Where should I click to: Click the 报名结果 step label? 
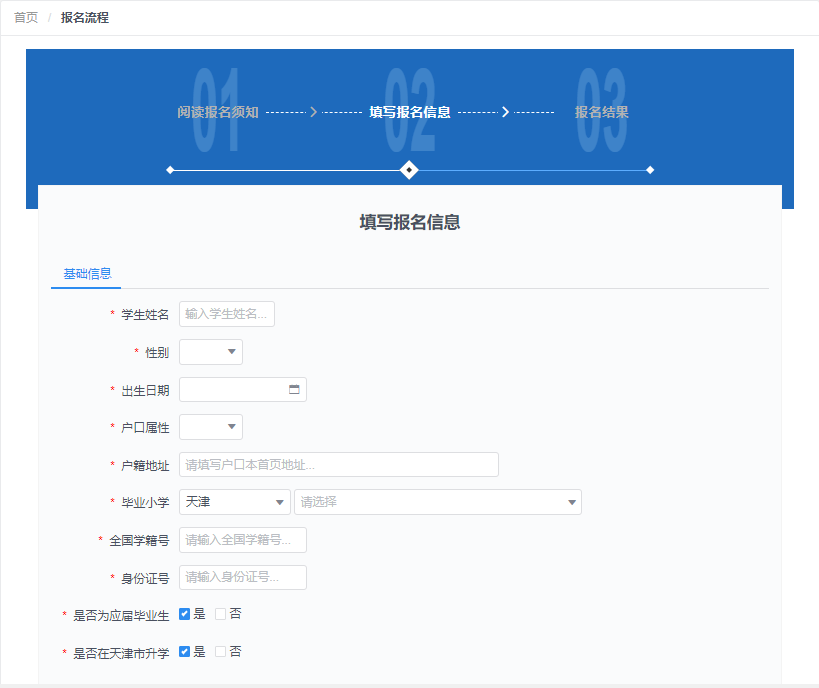click(x=602, y=112)
